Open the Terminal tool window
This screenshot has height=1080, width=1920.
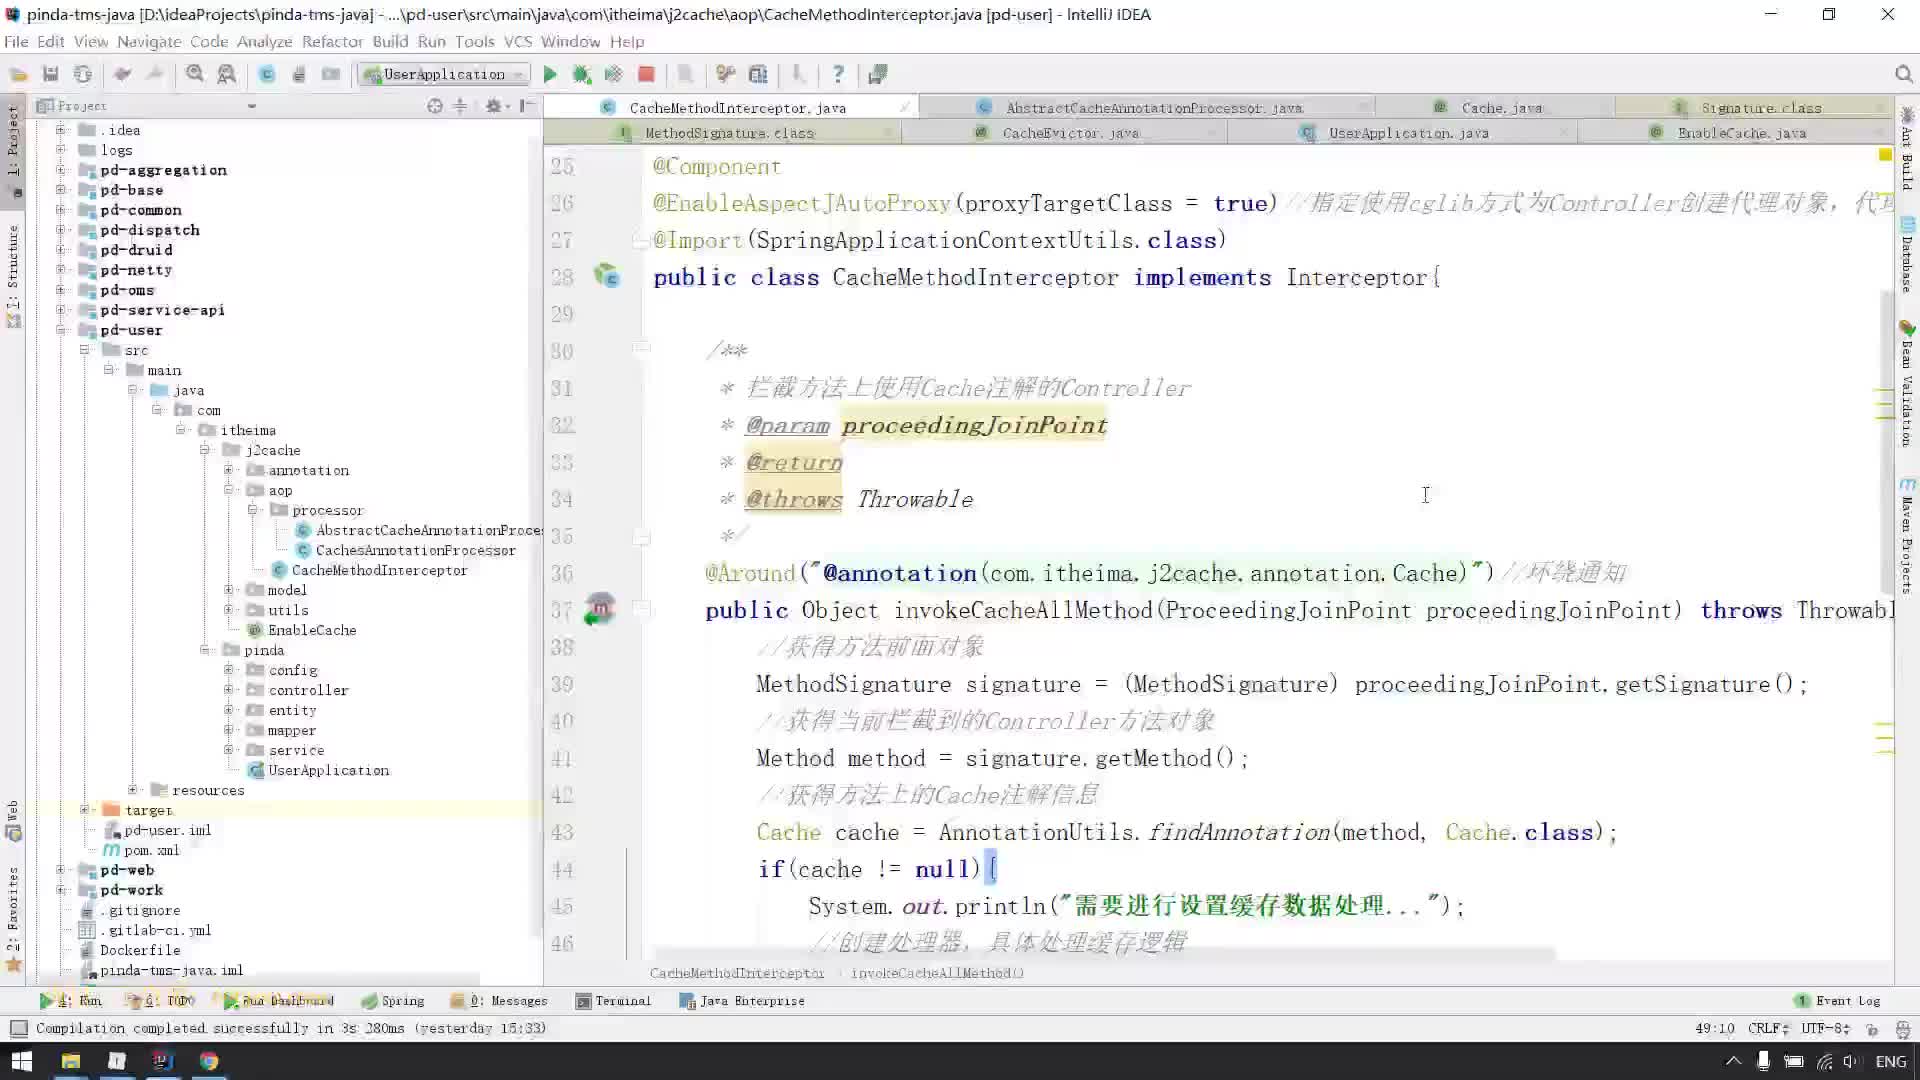click(x=613, y=1001)
